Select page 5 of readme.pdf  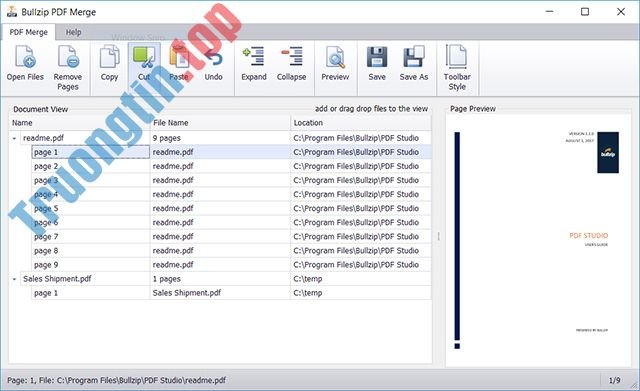pyautogui.click(x=232, y=209)
